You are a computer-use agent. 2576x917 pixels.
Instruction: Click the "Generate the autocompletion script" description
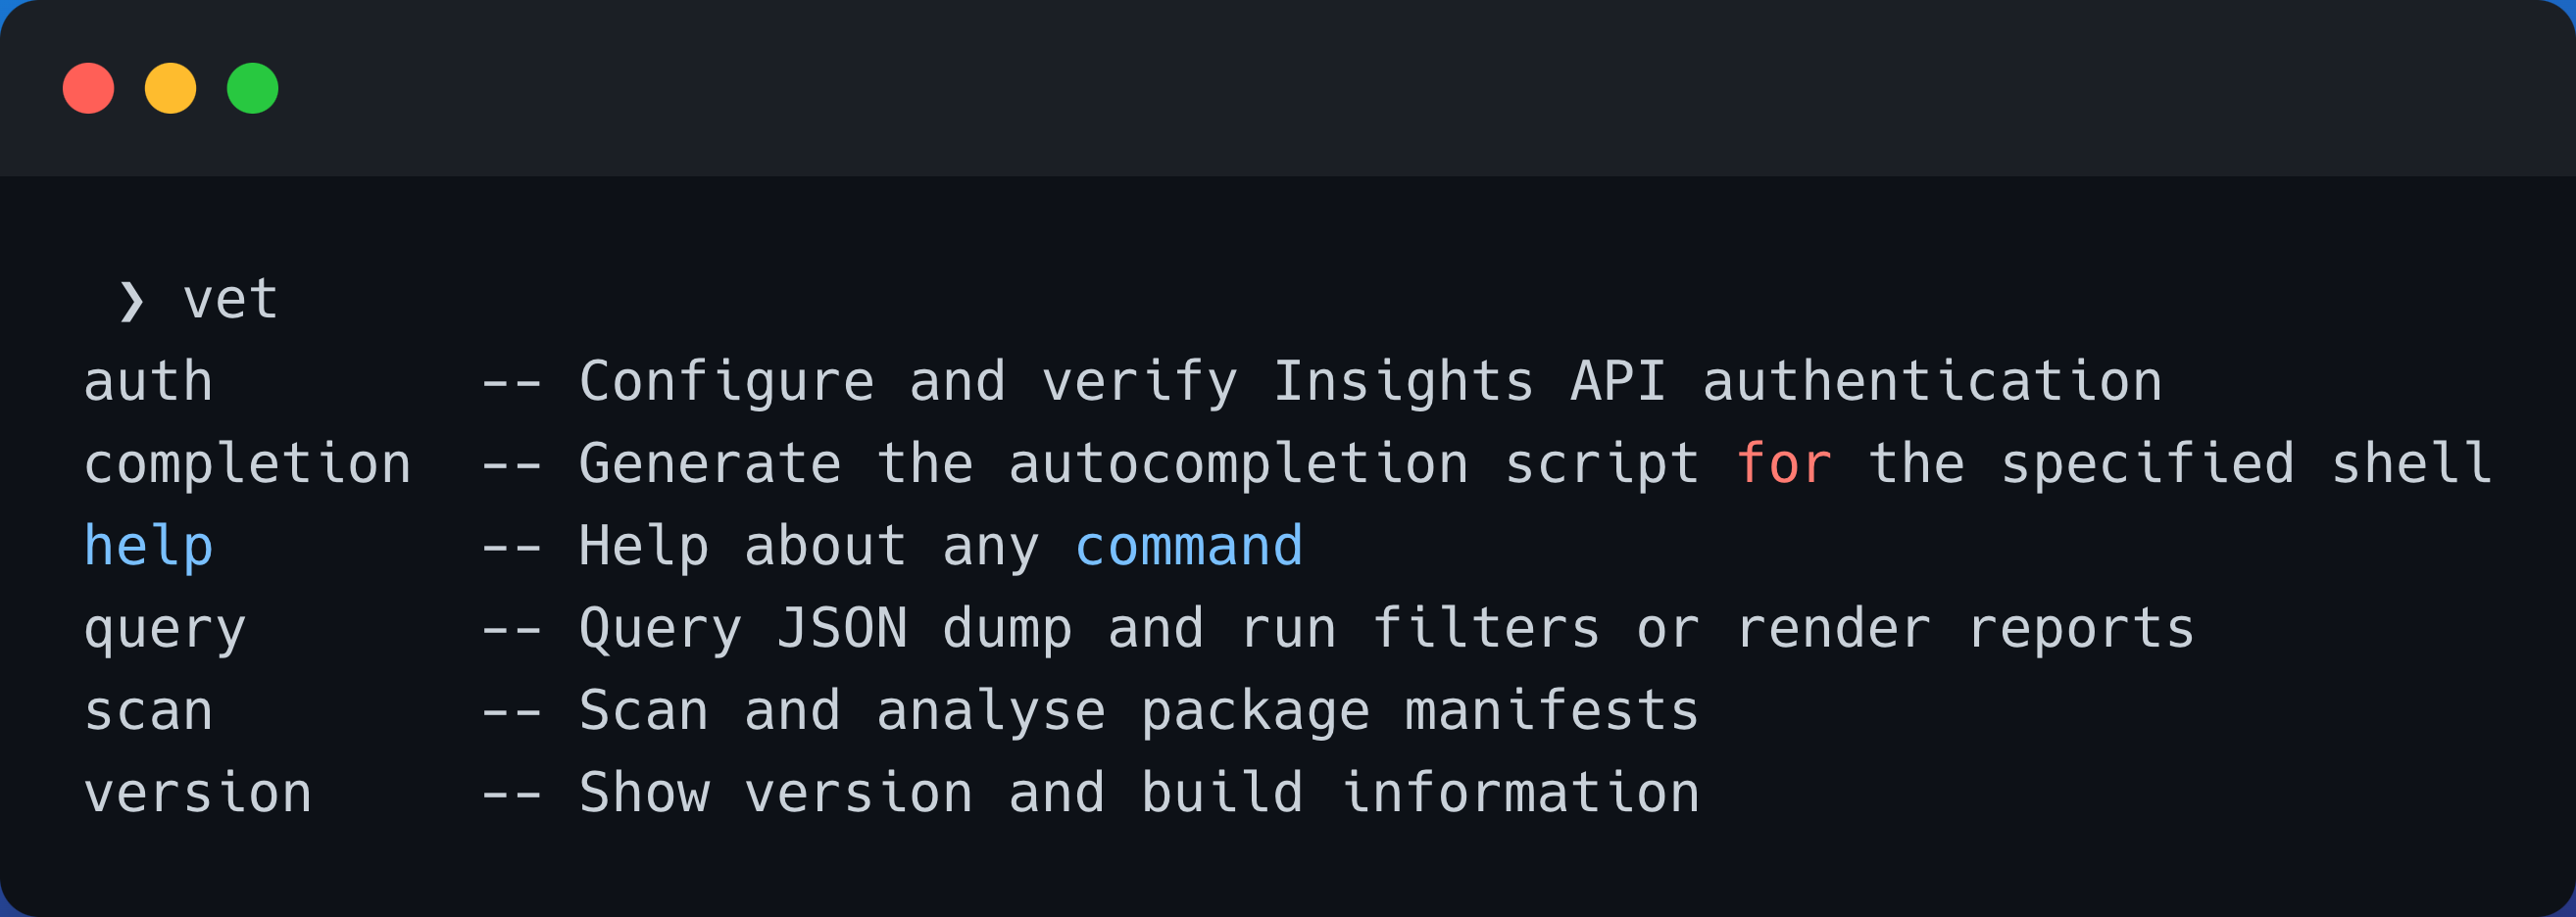(x=1138, y=465)
